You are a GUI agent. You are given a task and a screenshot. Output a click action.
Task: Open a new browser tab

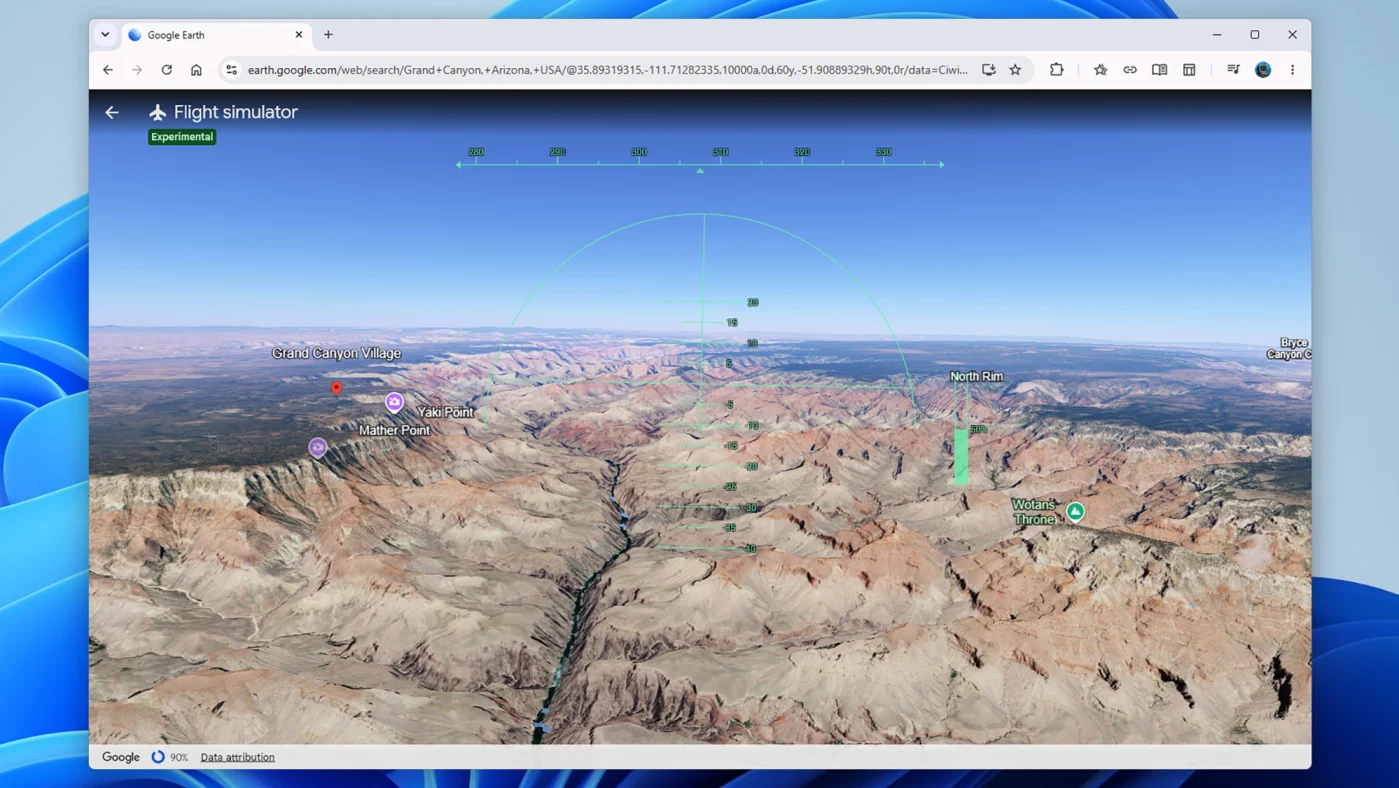click(328, 35)
